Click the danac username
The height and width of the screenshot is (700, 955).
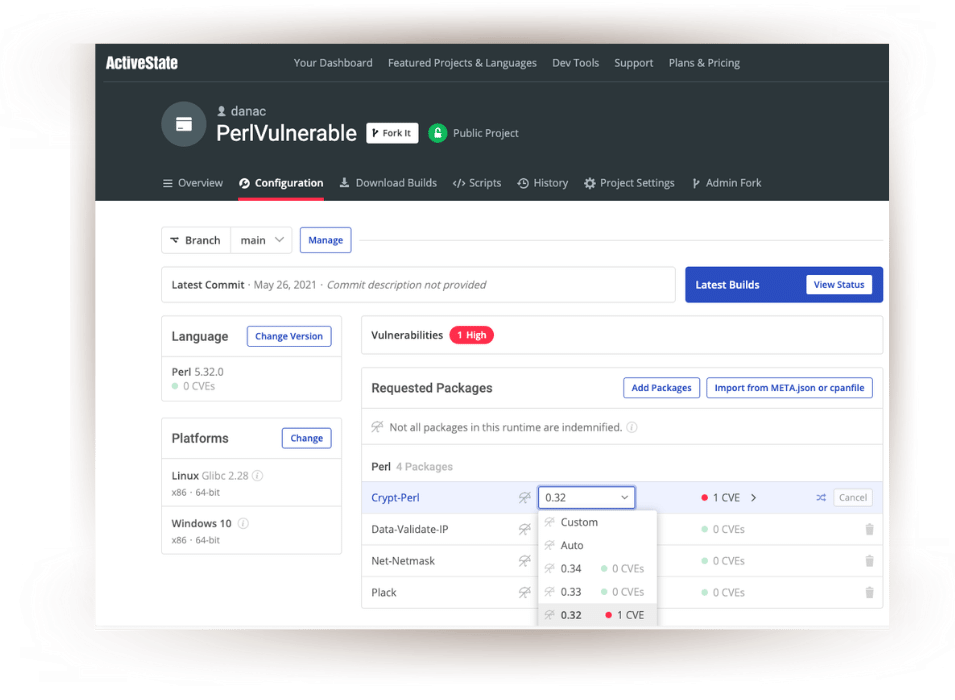[x=248, y=111]
